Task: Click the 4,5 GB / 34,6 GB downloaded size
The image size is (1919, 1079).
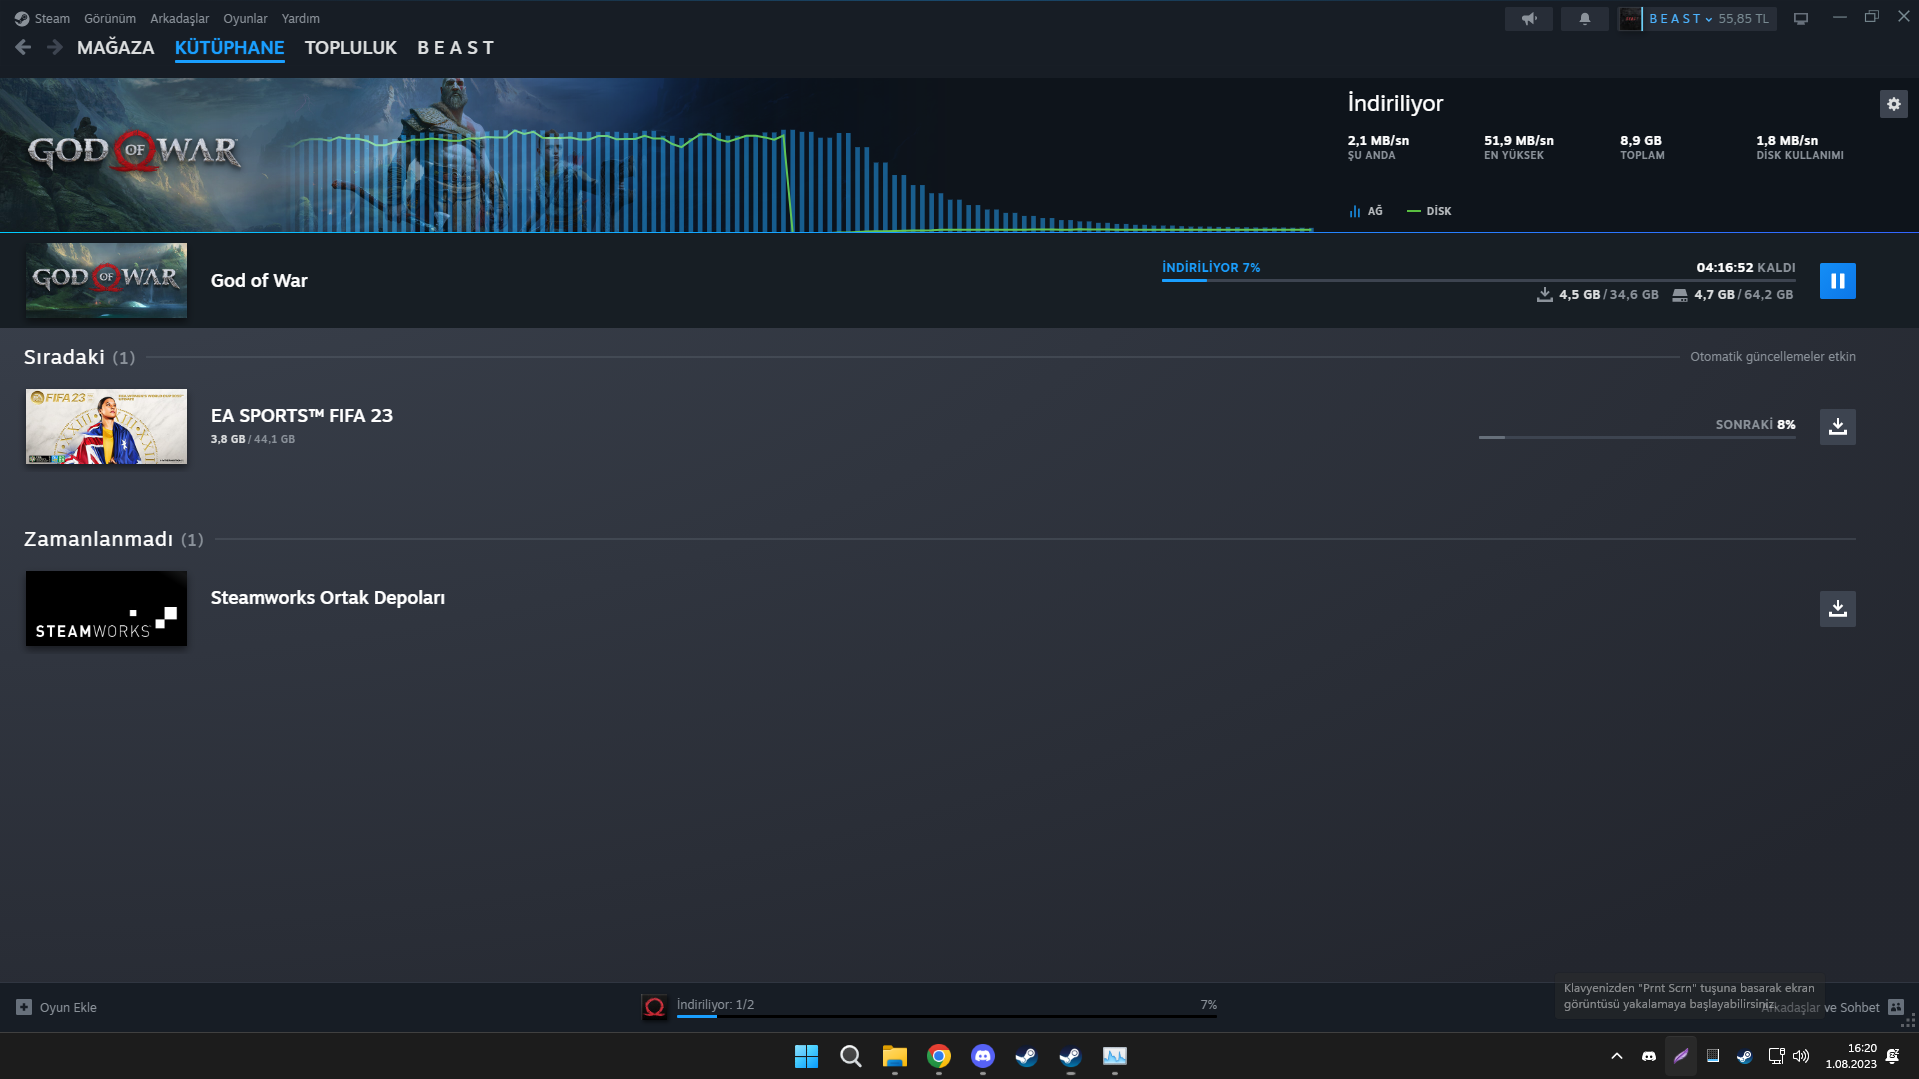Action: click(1598, 294)
